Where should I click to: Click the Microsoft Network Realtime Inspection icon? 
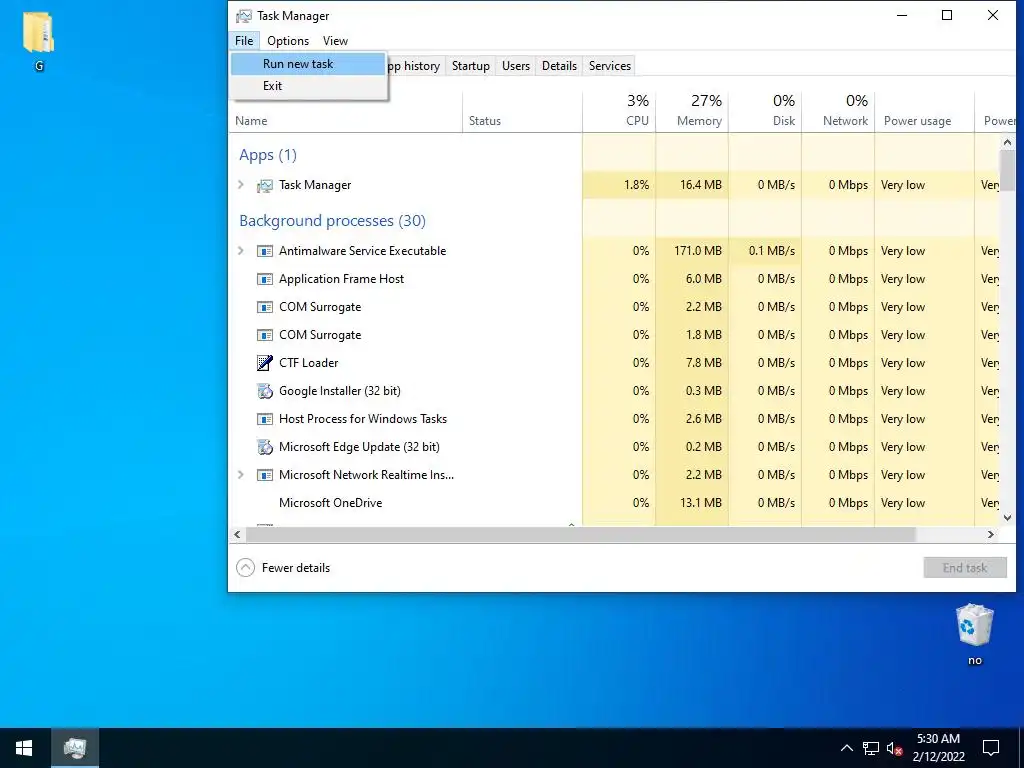pyautogui.click(x=264, y=475)
